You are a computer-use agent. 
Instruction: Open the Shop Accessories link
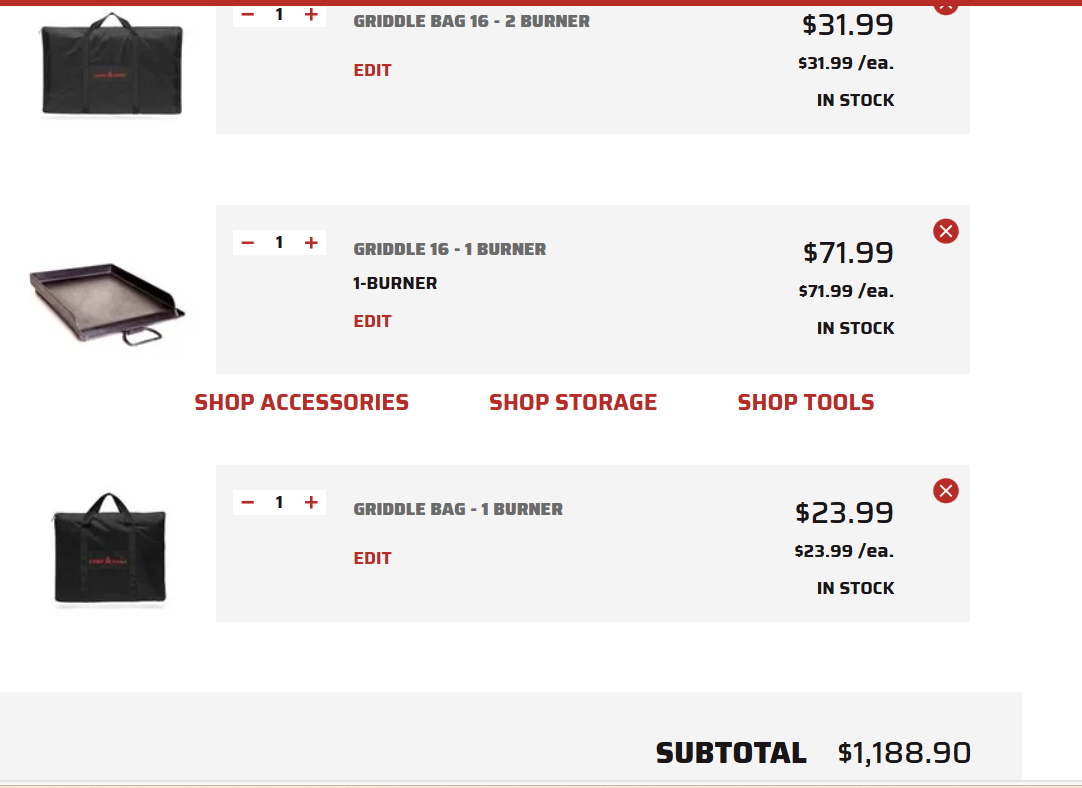(302, 402)
